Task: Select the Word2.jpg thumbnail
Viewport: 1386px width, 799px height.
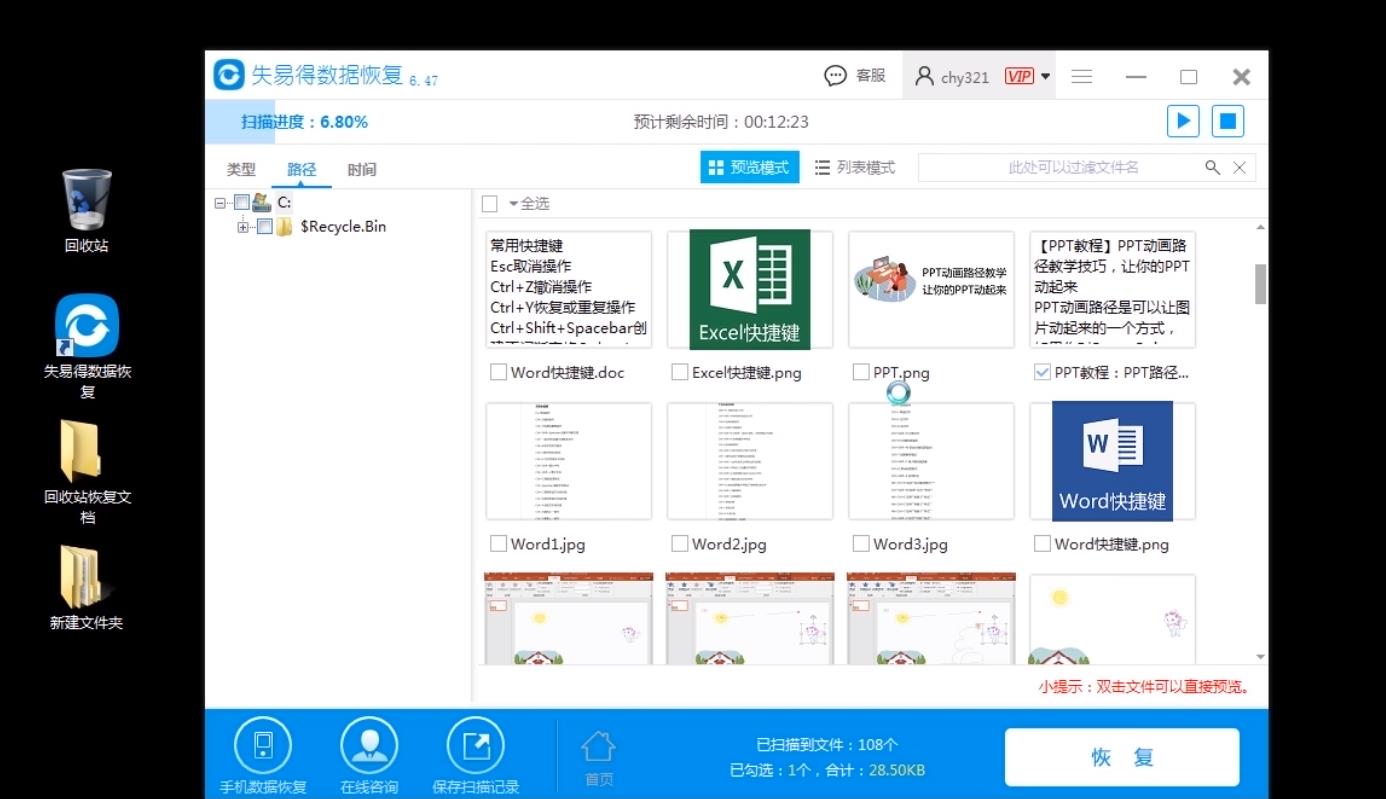Action: click(750, 461)
